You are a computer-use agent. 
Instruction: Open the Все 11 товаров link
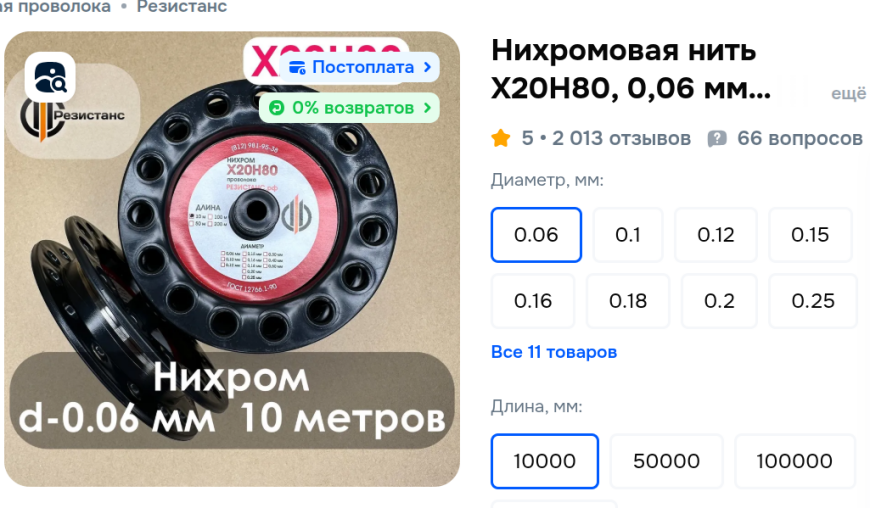[554, 352]
